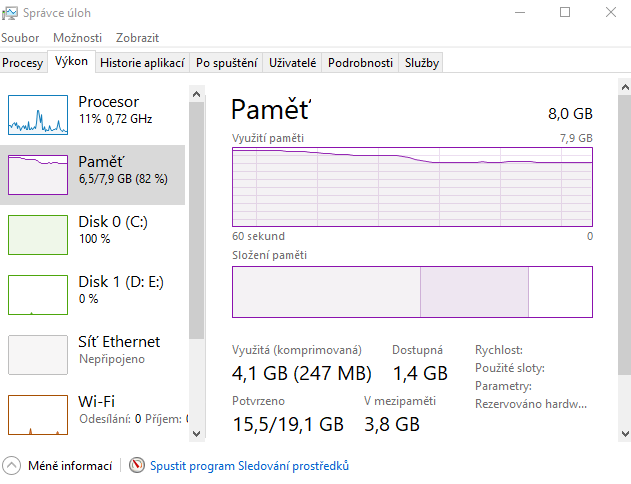Open the Procesor mini graph thumbnail
The width and height of the screenshot is (631, 484).
(x=37, y=115)
